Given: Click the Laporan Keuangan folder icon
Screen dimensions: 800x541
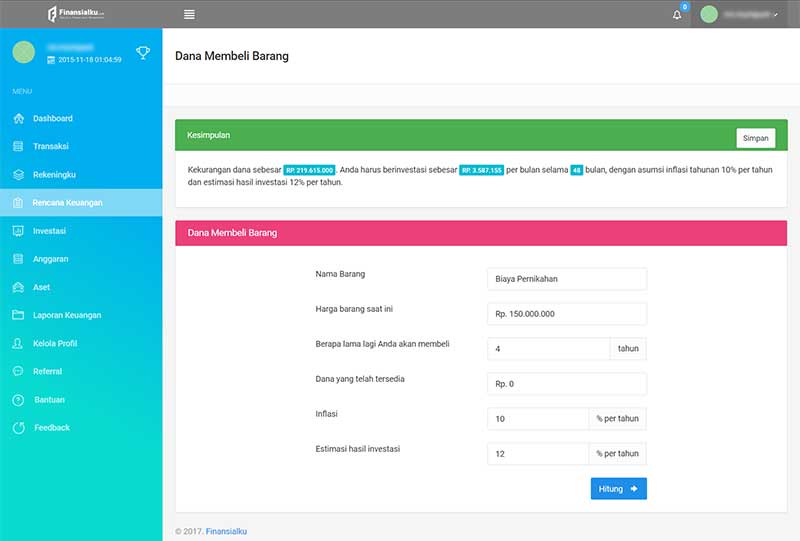Looking at the screenshot, I should 18,315.
